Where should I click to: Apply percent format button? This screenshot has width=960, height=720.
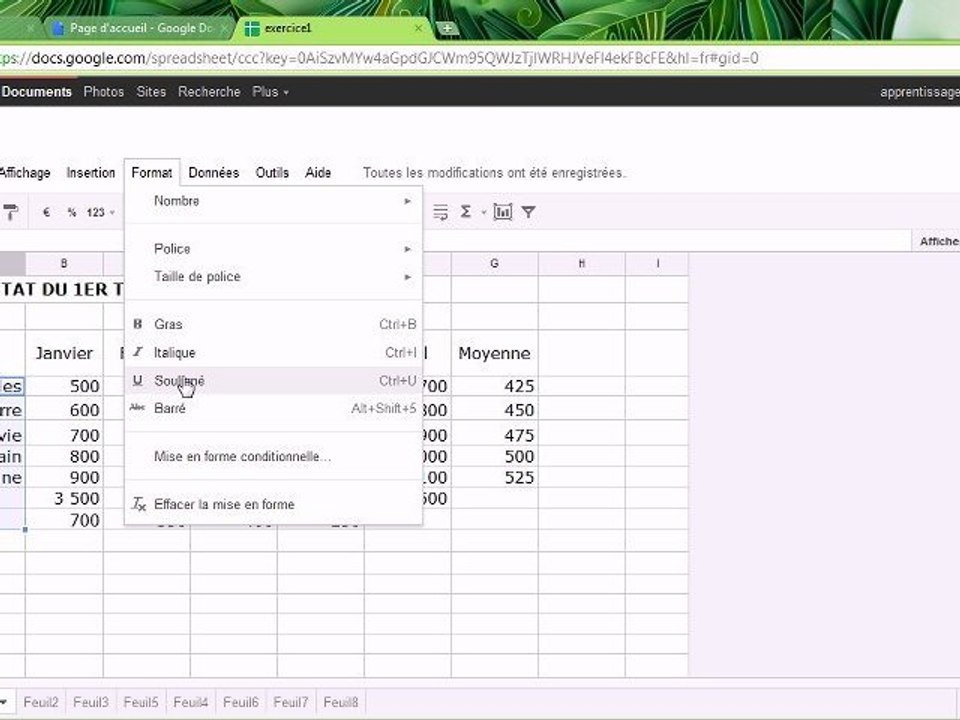coord(72,212)
